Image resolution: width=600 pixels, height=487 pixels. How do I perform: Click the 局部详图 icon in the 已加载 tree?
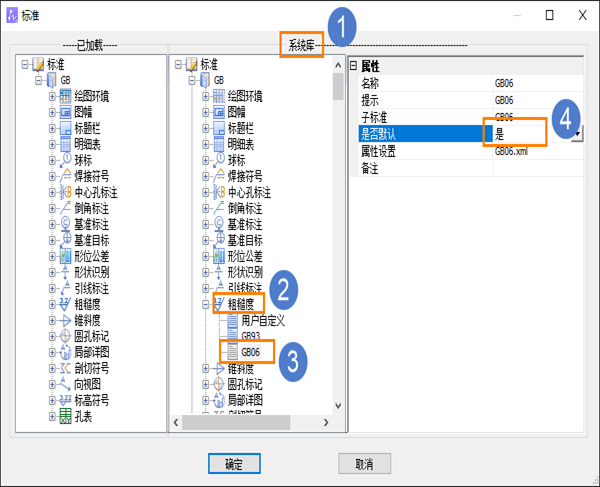(x=65, y=352)
